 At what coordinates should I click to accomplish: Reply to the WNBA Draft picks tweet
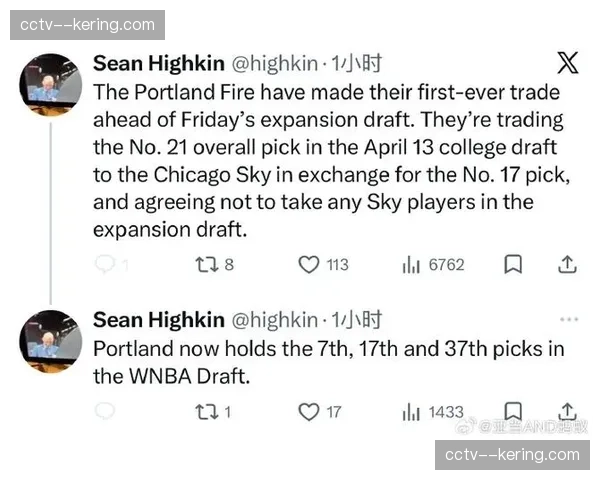pos(105,411)
